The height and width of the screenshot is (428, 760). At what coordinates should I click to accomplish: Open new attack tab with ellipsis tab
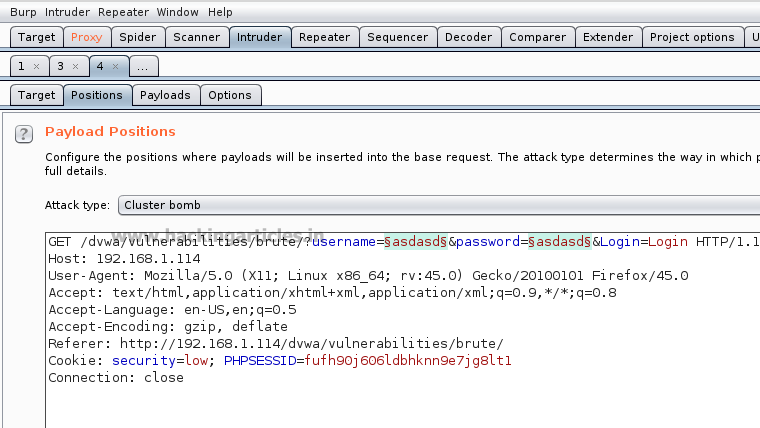(x=143, y=66)
